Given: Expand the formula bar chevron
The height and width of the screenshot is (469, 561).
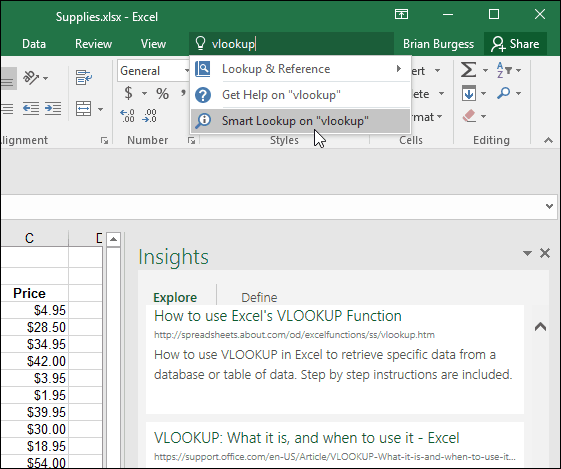Looking at the screenshot, I should (x=550, y=206).
